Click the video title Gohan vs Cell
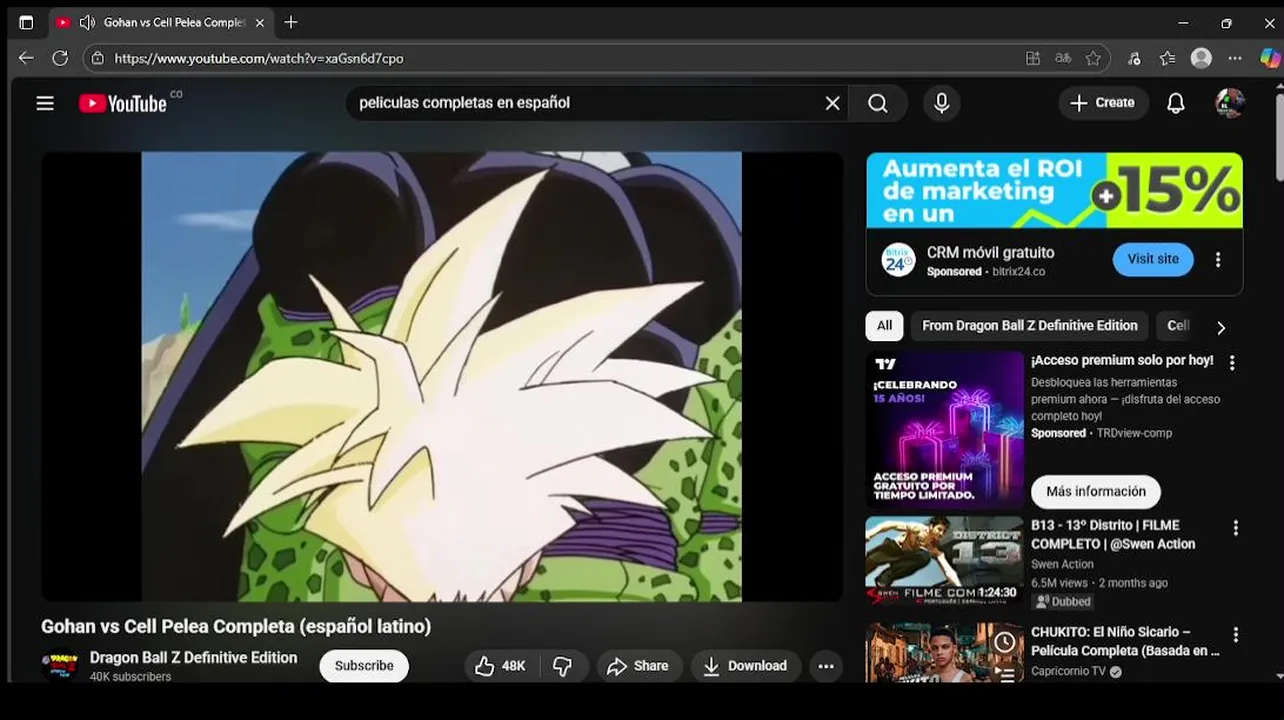1284x720 pixels. (x=236, y=627)
